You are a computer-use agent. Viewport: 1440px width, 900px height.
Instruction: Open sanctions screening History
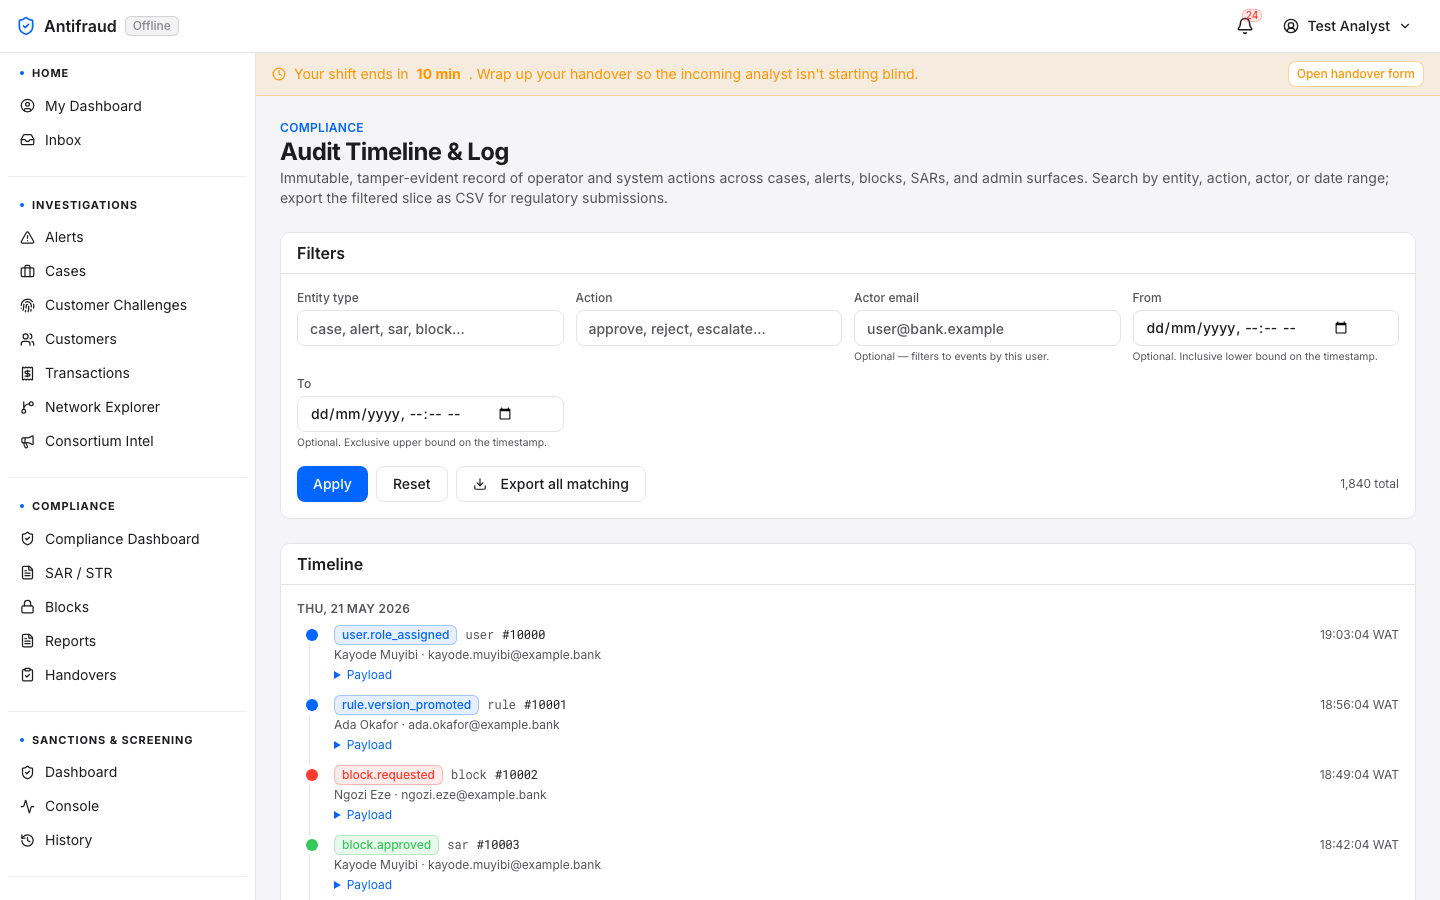(x=127, y=840)
